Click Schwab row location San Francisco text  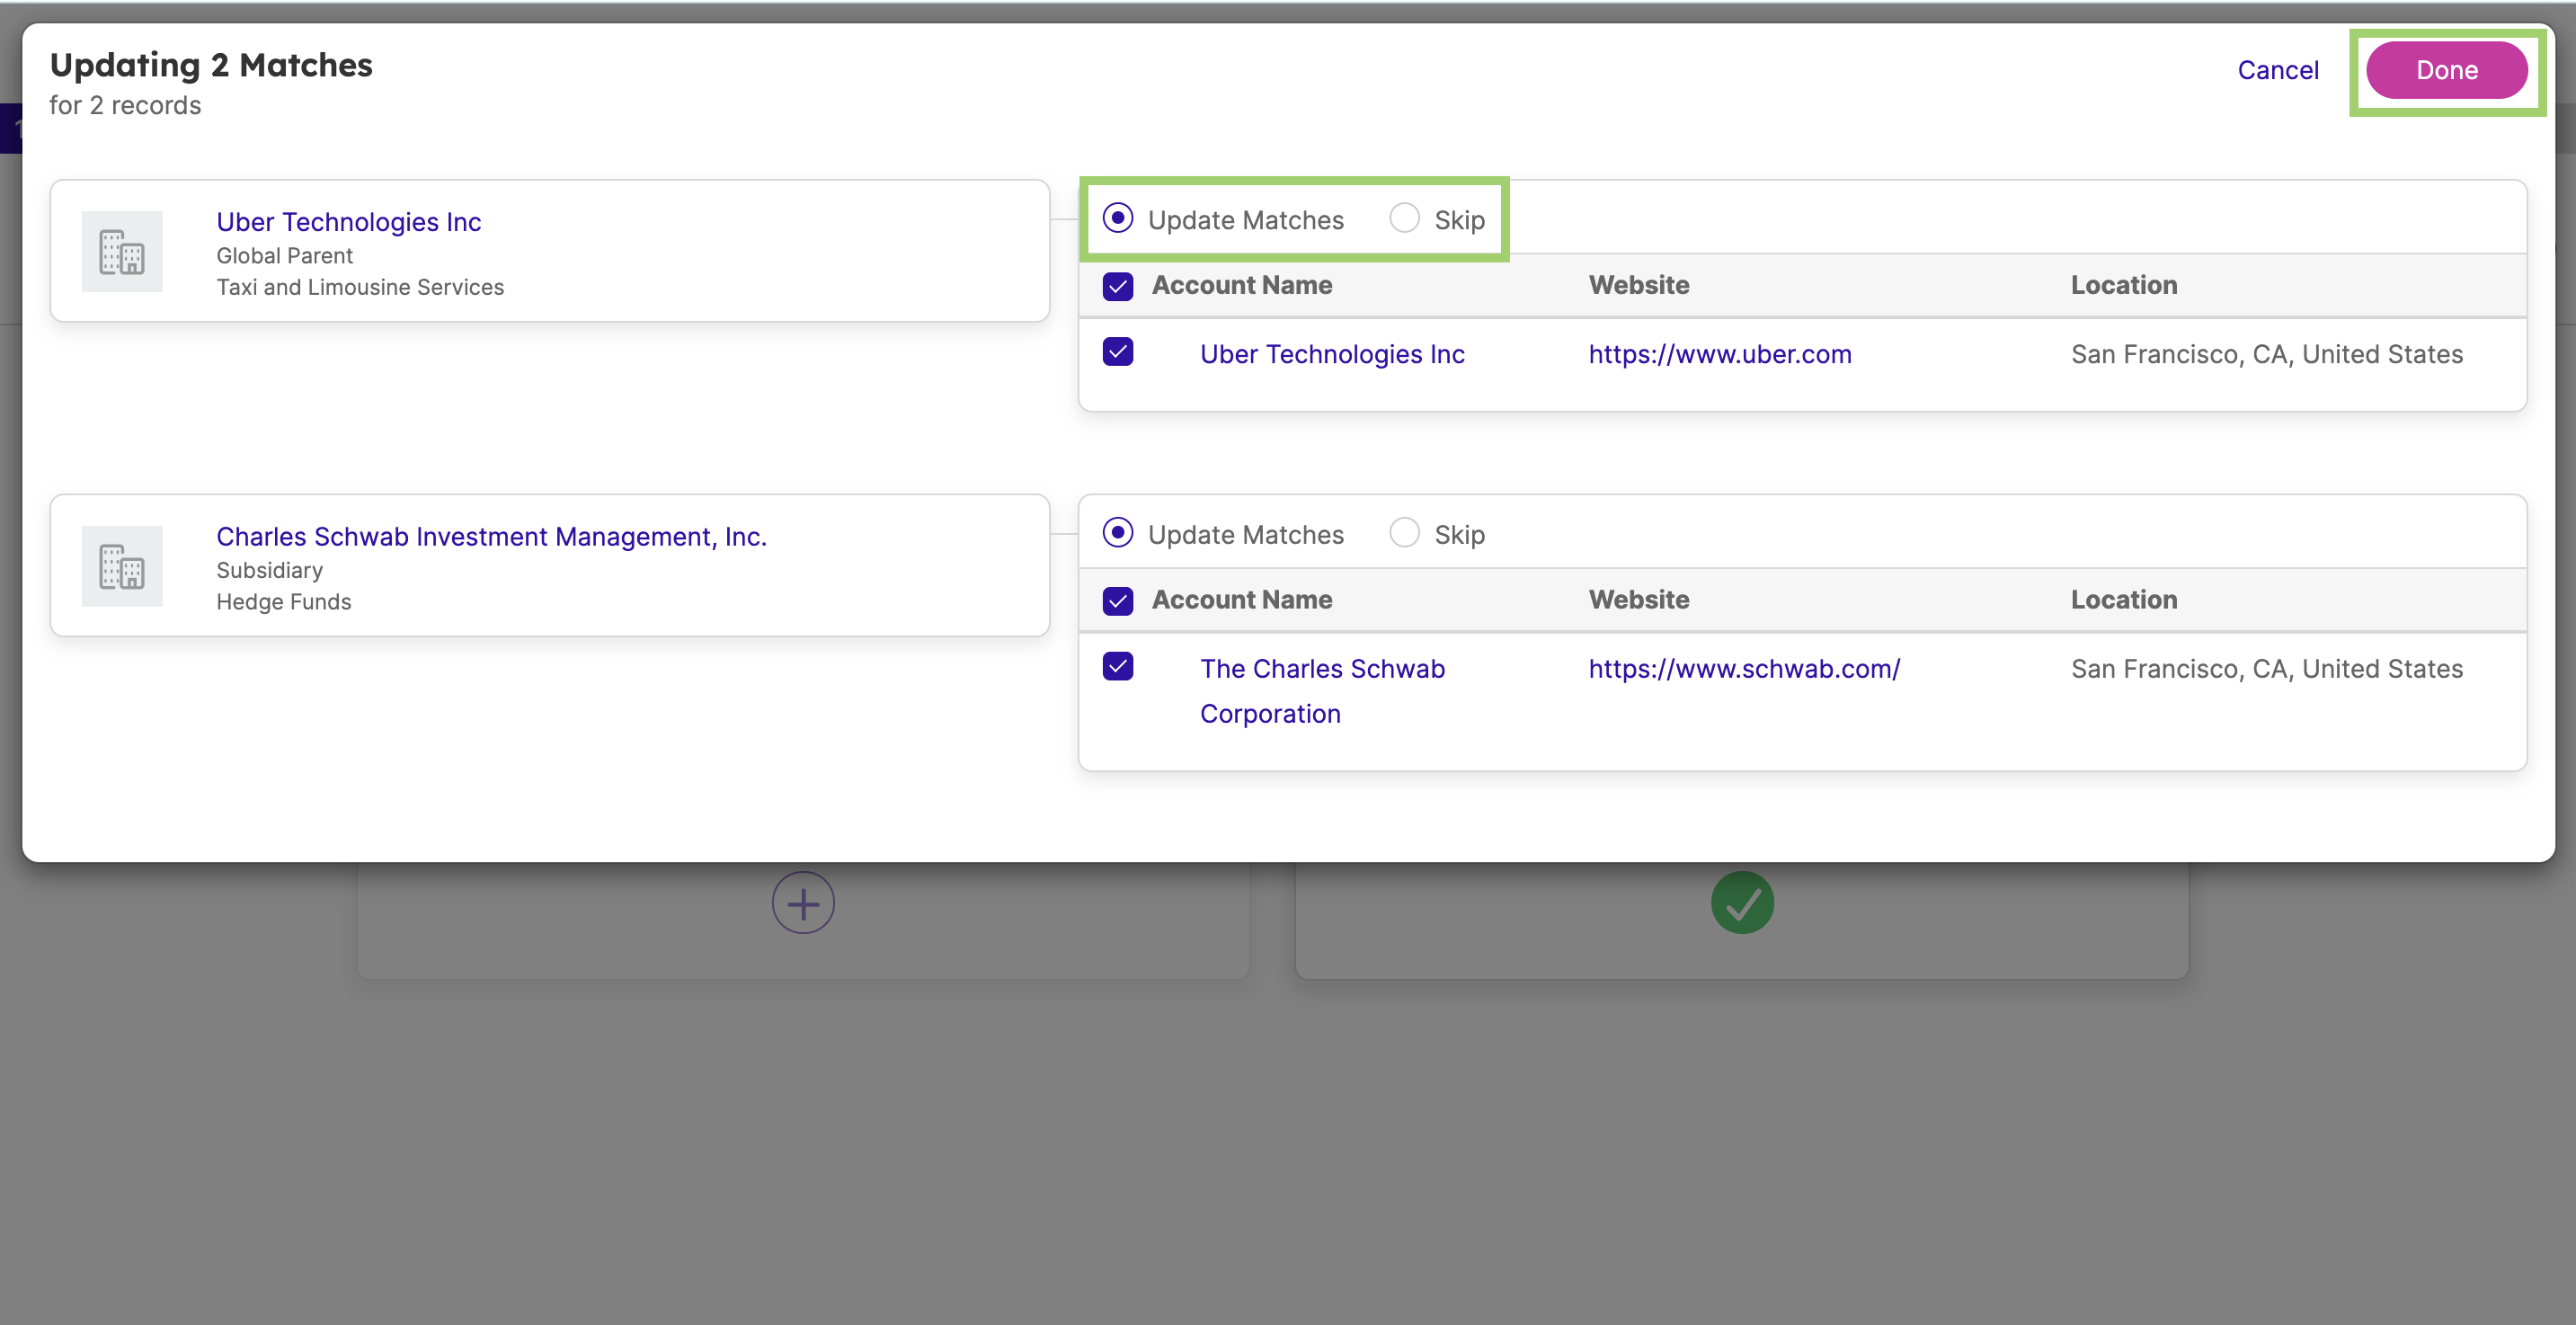[2267, 669]
